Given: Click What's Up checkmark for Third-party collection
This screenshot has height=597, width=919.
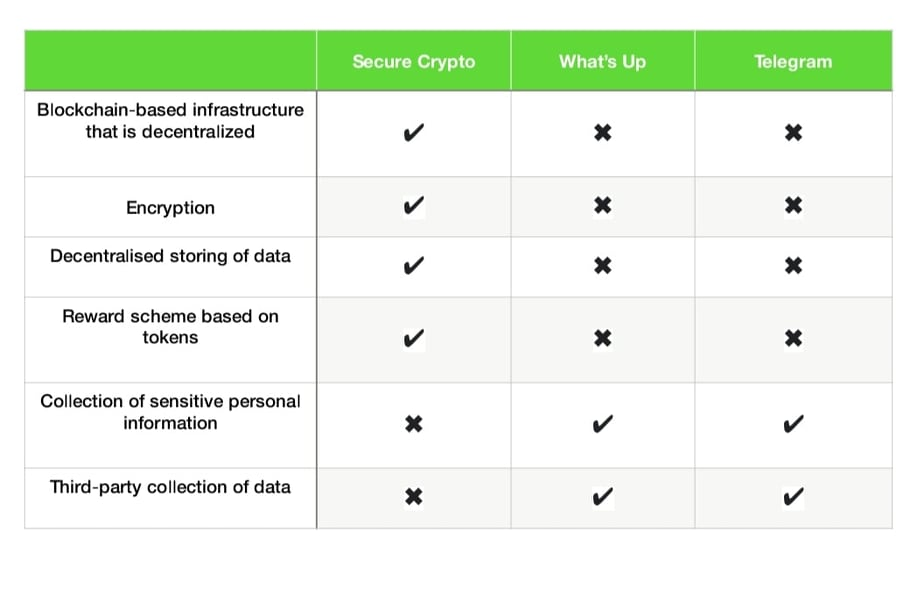Looking at the screenshot, I should (x=602, y=497).
